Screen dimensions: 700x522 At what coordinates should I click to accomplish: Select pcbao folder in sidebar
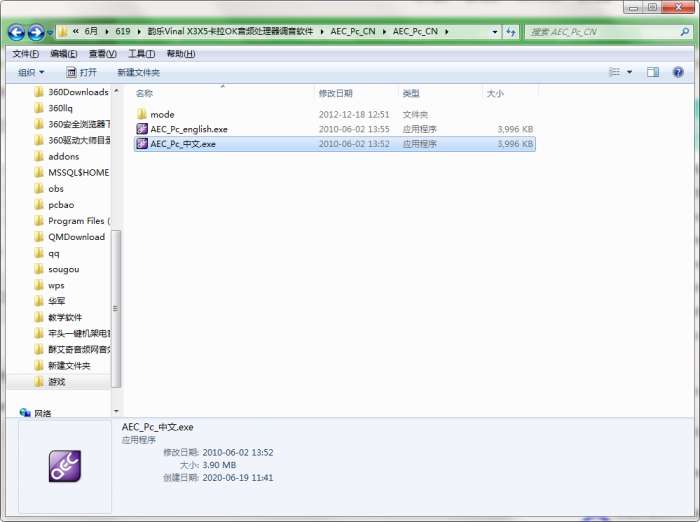pos(54,205)
